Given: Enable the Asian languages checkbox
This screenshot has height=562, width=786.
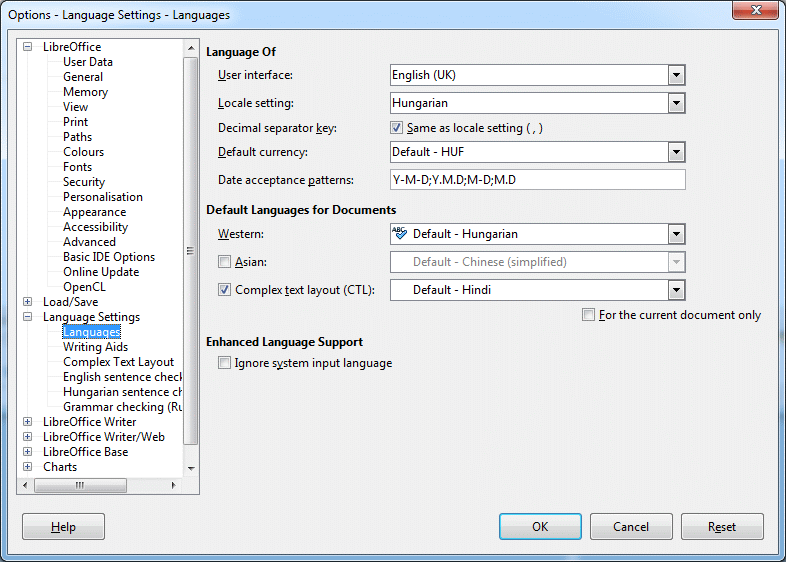Looking at the screenshot, I should click(225, 262).
